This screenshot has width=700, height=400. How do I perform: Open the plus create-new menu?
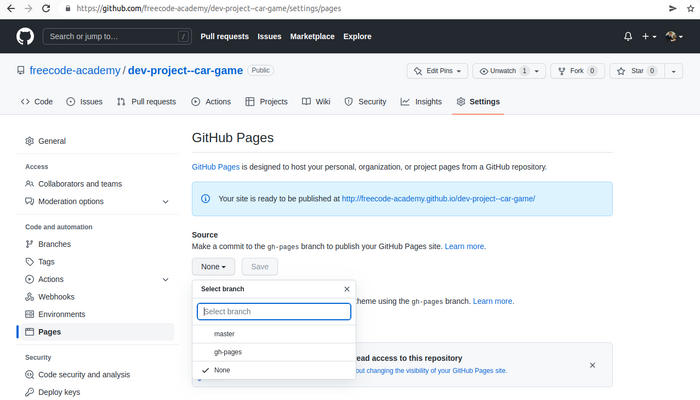click(x=649, y=36)
